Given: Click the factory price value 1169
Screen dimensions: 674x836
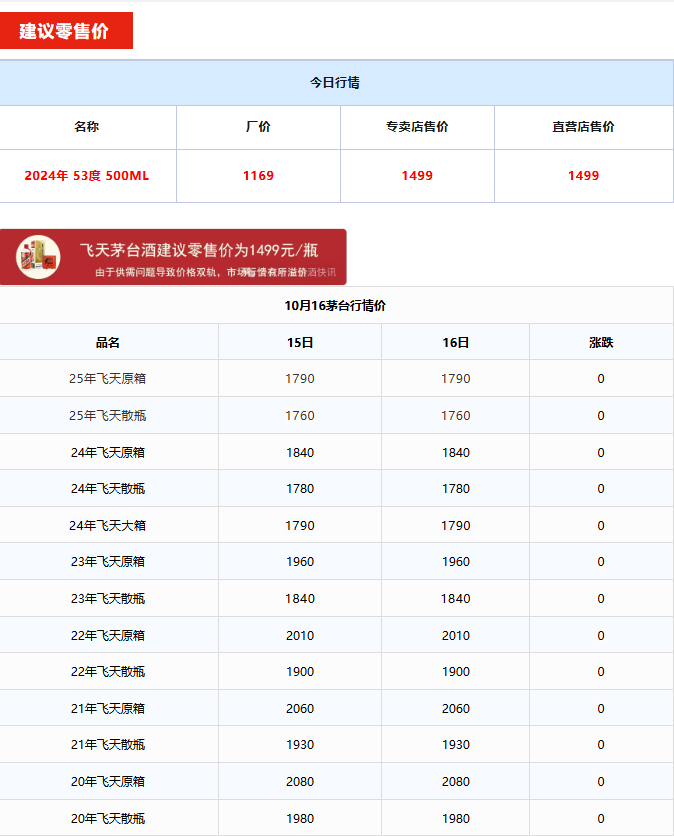Looking at the screenshot, I should pos(258,176).
